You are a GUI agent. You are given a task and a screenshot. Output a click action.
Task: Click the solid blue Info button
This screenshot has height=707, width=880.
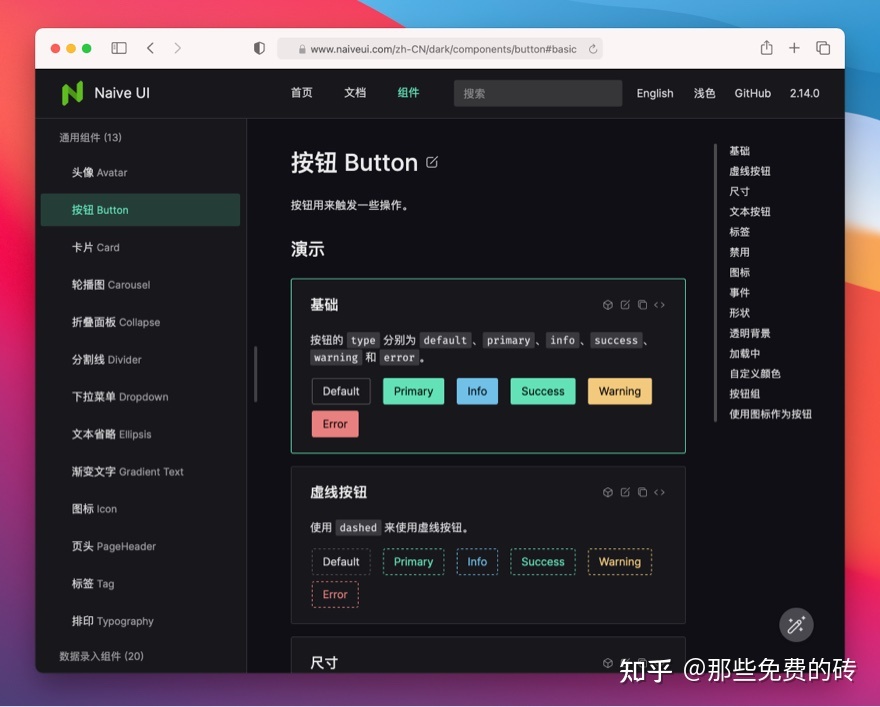[477, 391]
